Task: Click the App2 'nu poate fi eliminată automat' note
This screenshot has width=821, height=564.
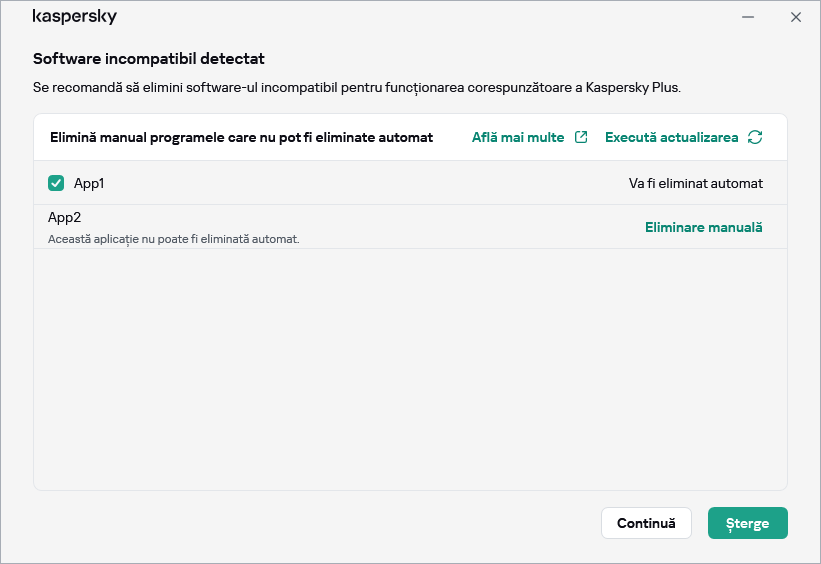Action: 174,239
